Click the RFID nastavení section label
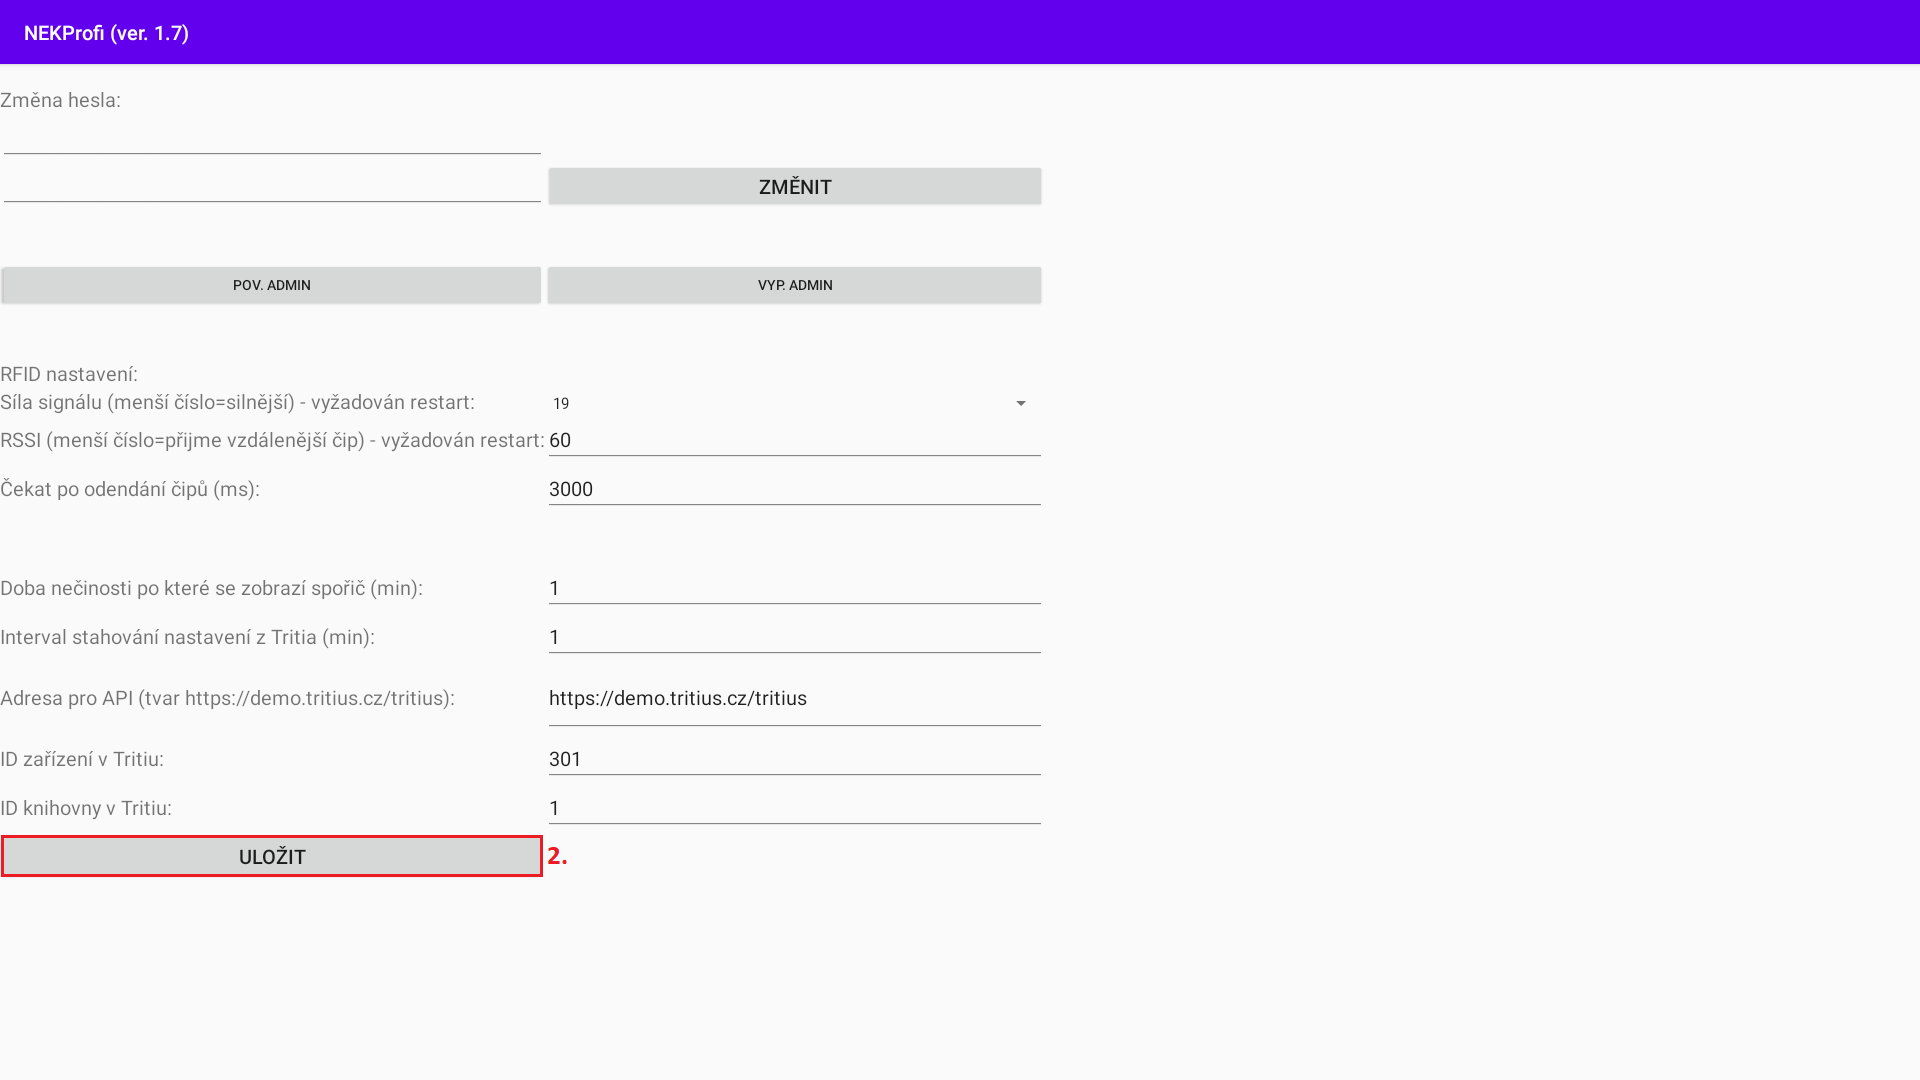Screen dimensions: 1920x1080 click(69, 374)
